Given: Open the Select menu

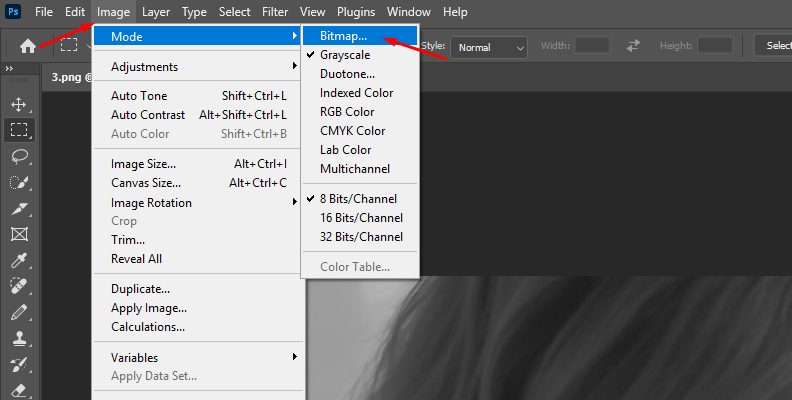Looking at the screenshot, I should click(234, 12).
